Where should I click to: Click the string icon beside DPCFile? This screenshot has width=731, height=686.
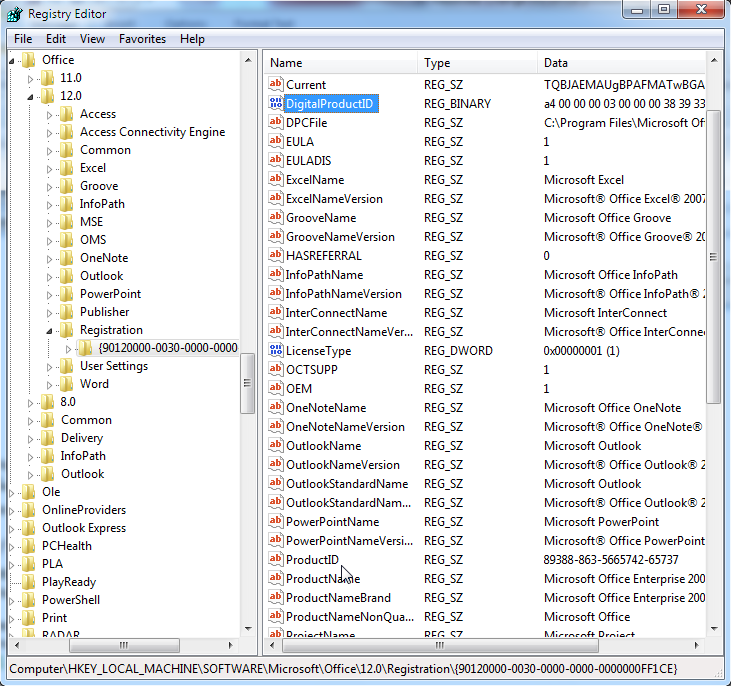coord(276,122)
